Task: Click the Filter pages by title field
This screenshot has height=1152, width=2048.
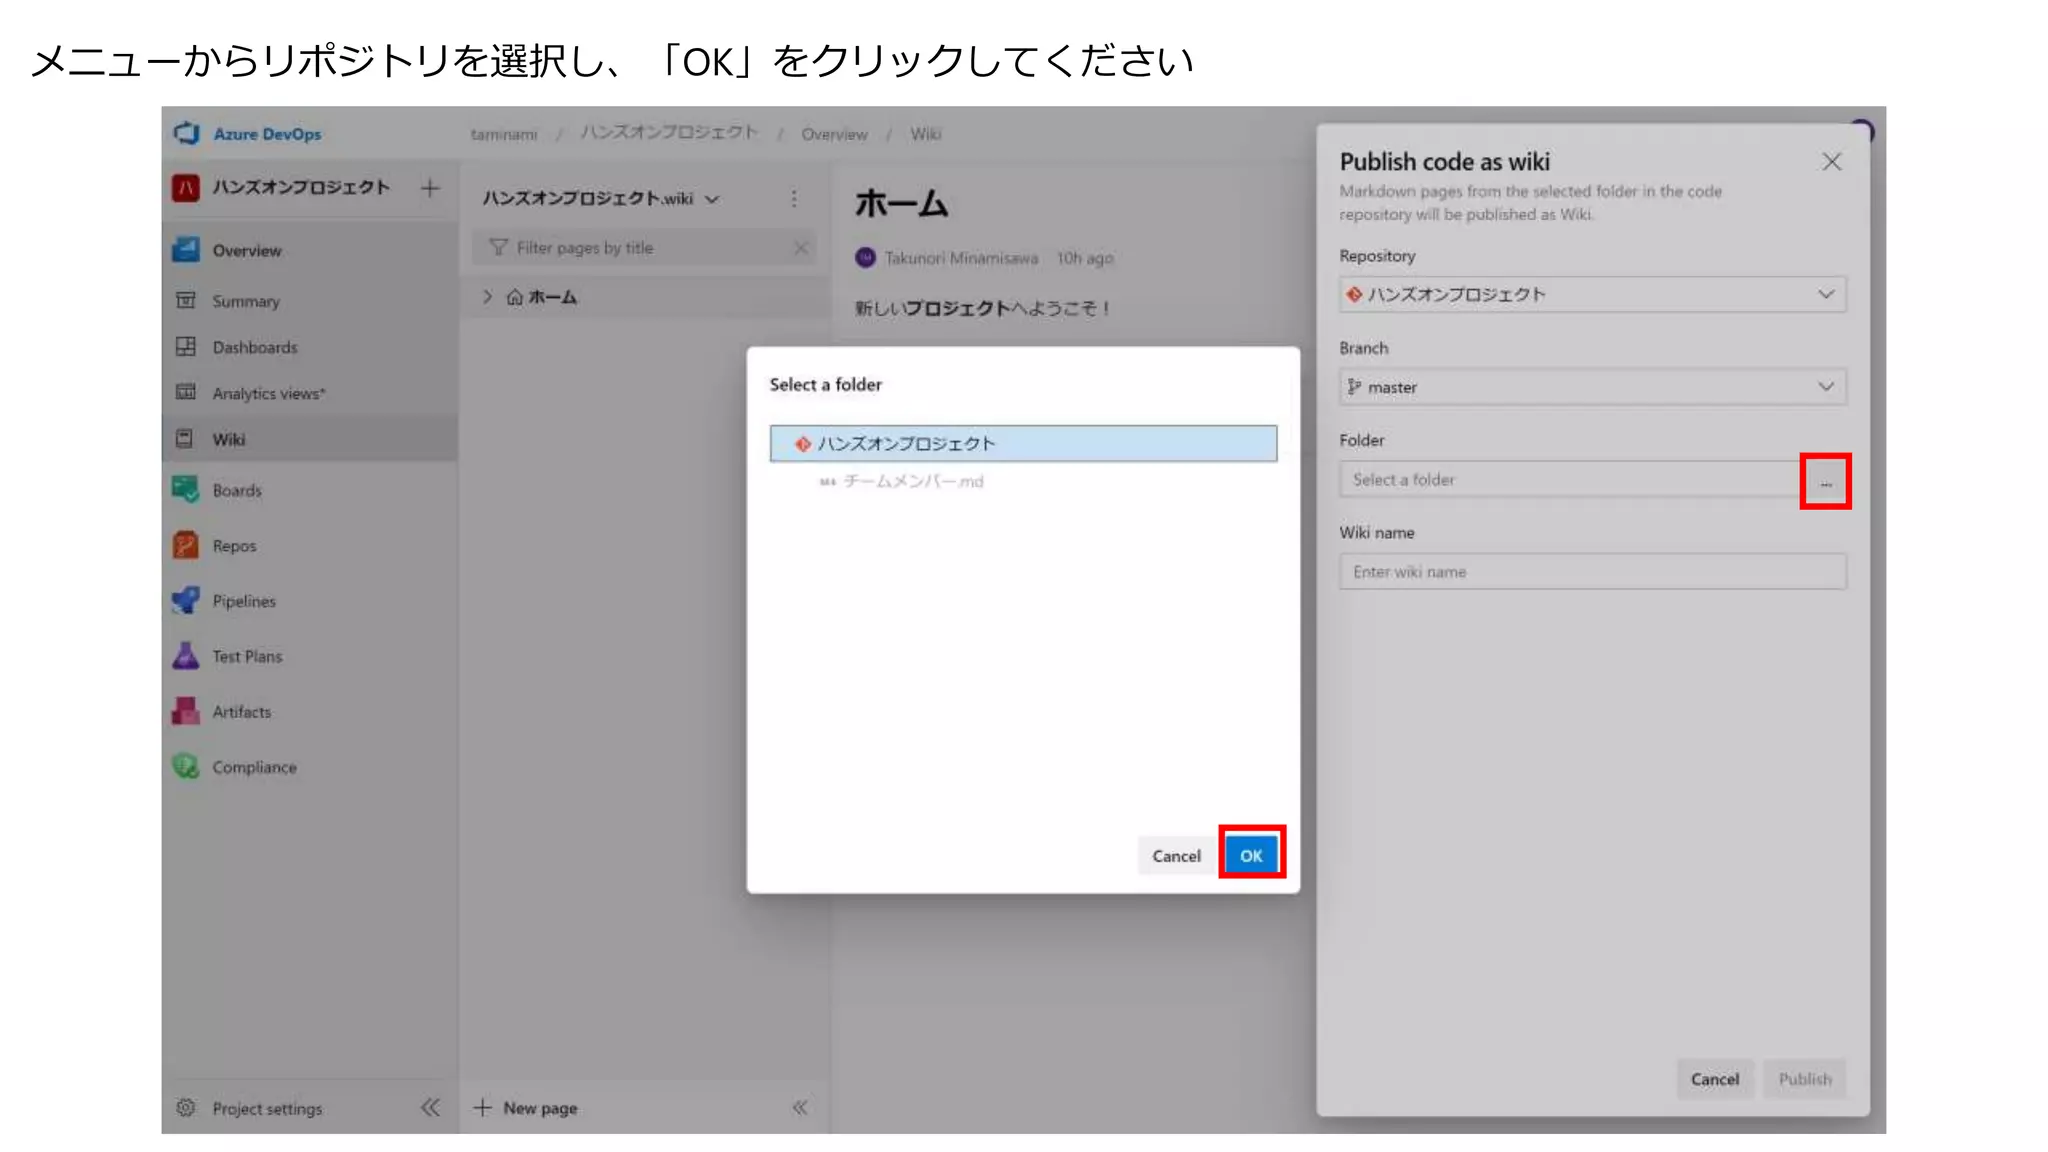Action: click(643, 248)
